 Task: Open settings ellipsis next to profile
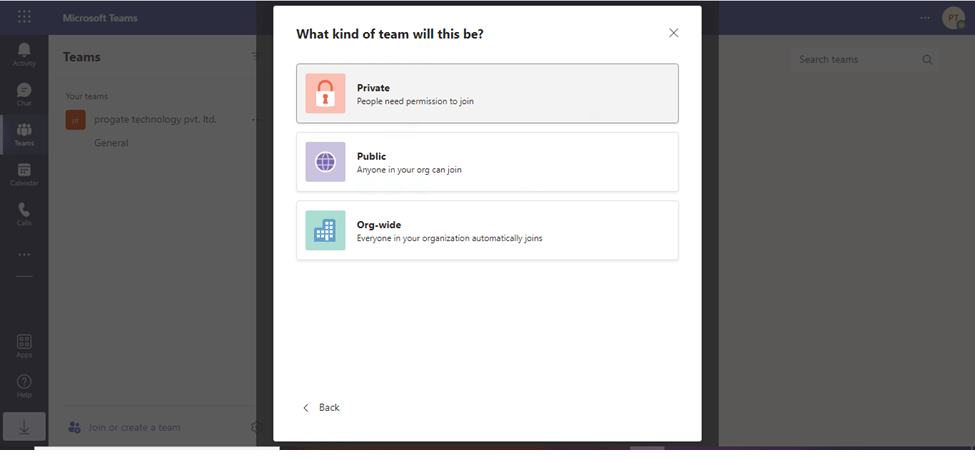coord(925,18)
